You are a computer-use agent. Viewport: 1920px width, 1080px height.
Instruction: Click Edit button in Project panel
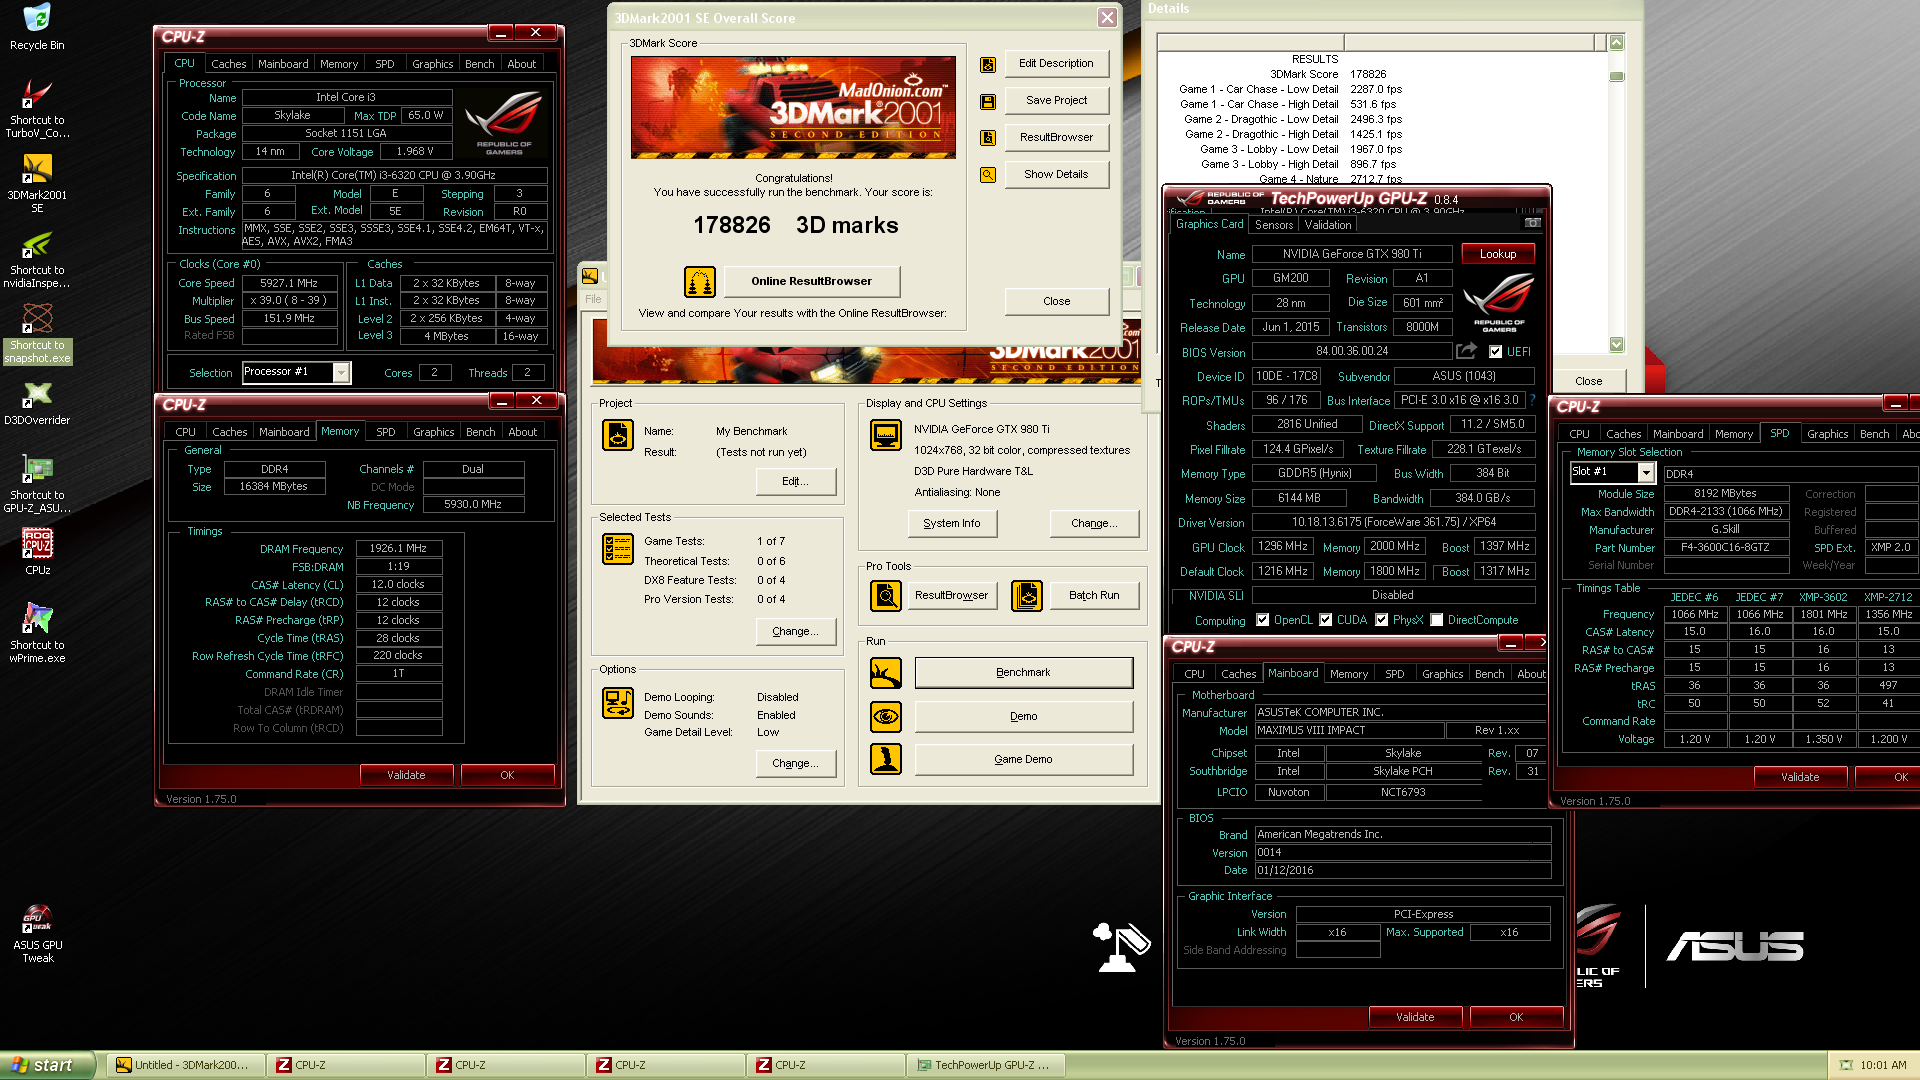pyautogui.click(x=795, y=481)
